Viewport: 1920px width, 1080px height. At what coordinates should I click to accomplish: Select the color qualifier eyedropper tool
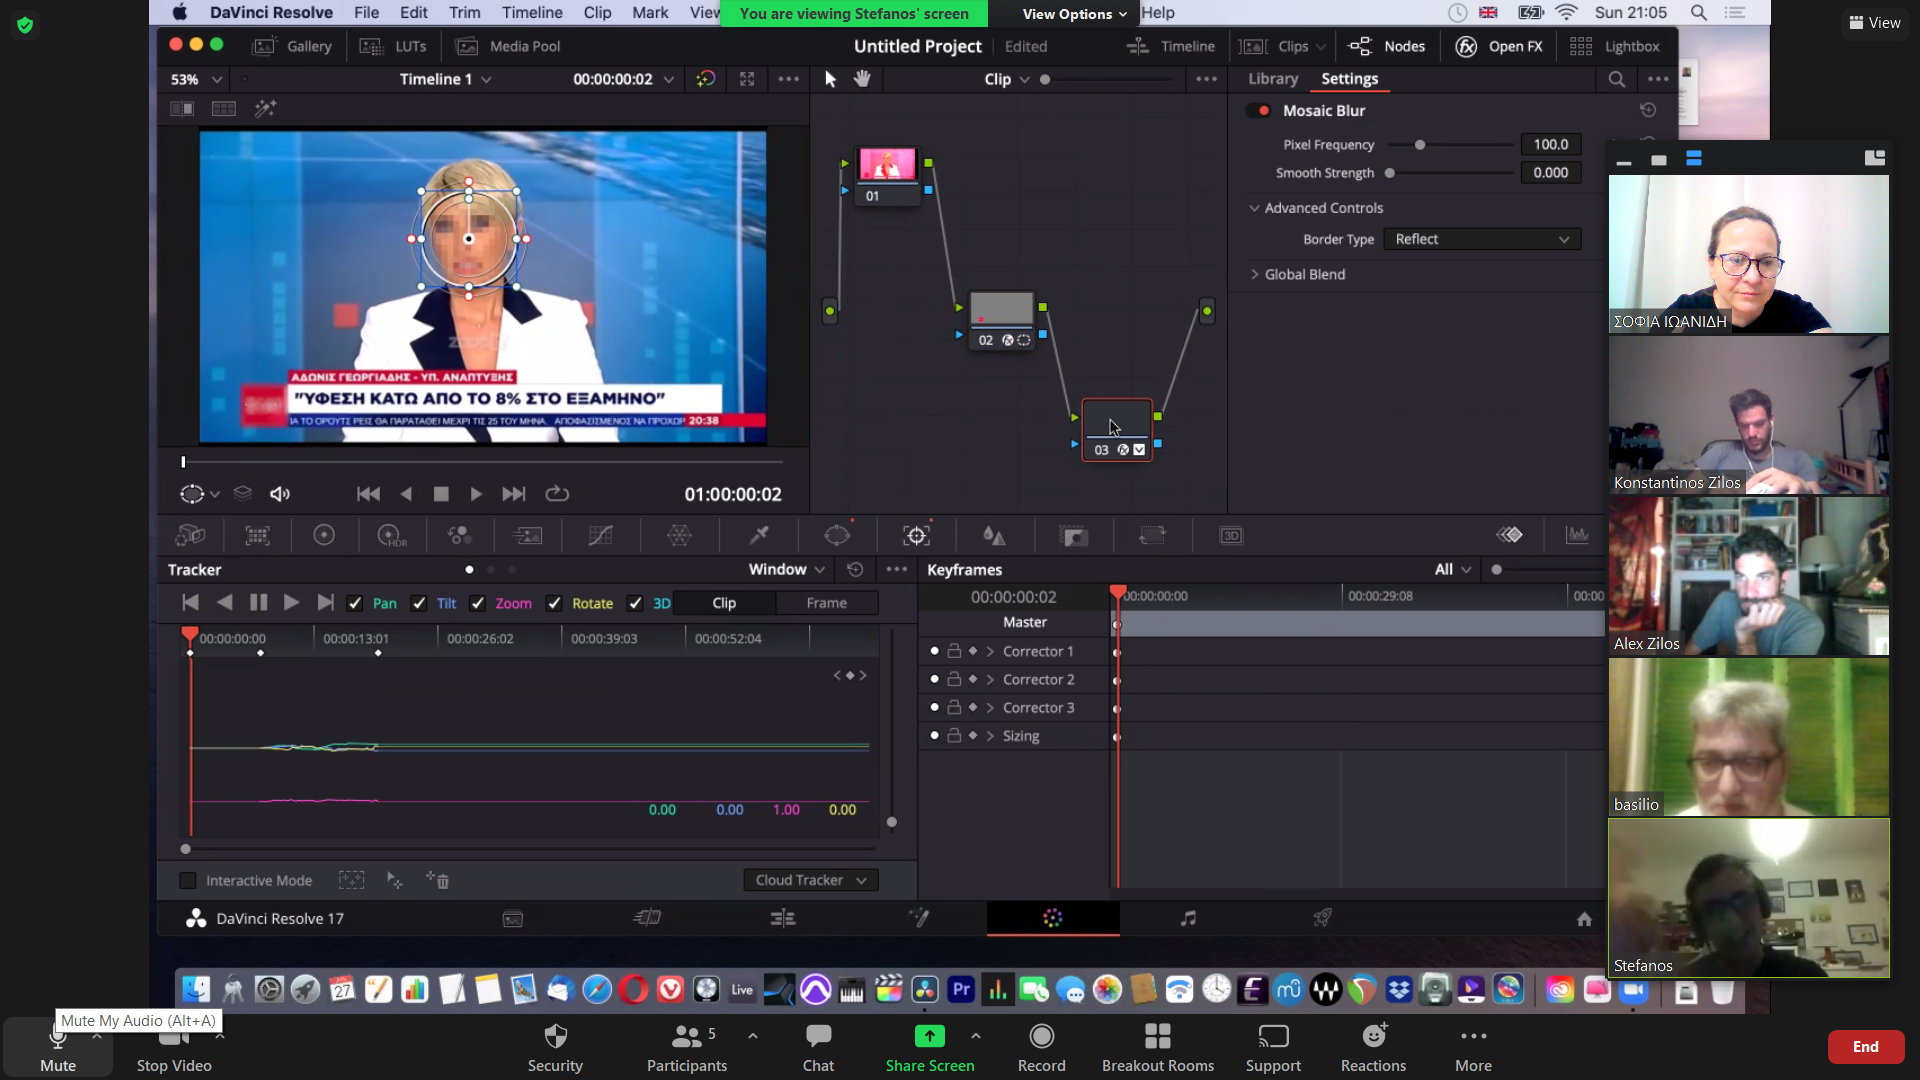click(759, 536)
